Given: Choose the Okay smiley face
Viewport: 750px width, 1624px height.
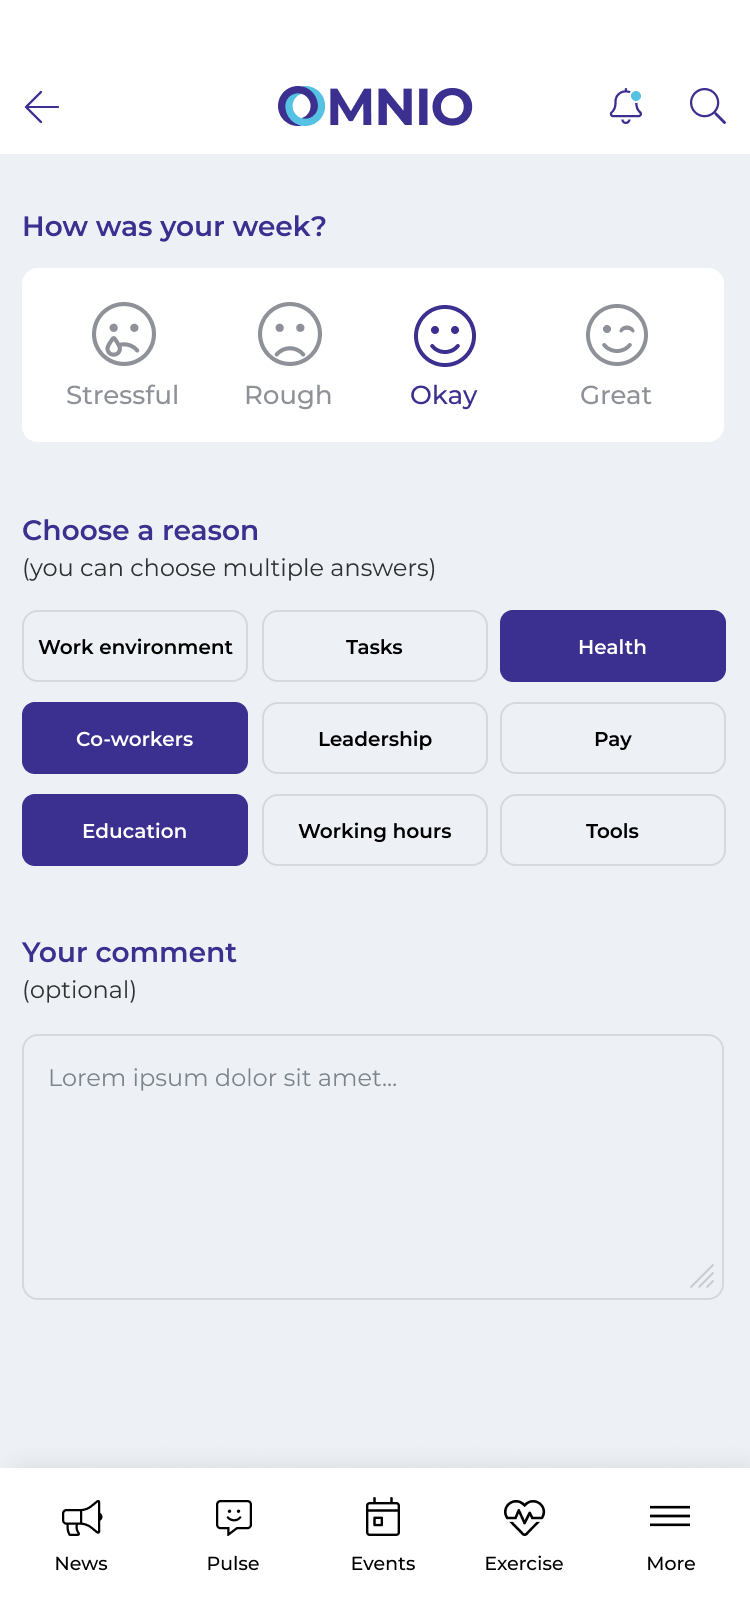Looking at the screenshot, I should pos(444,335).
